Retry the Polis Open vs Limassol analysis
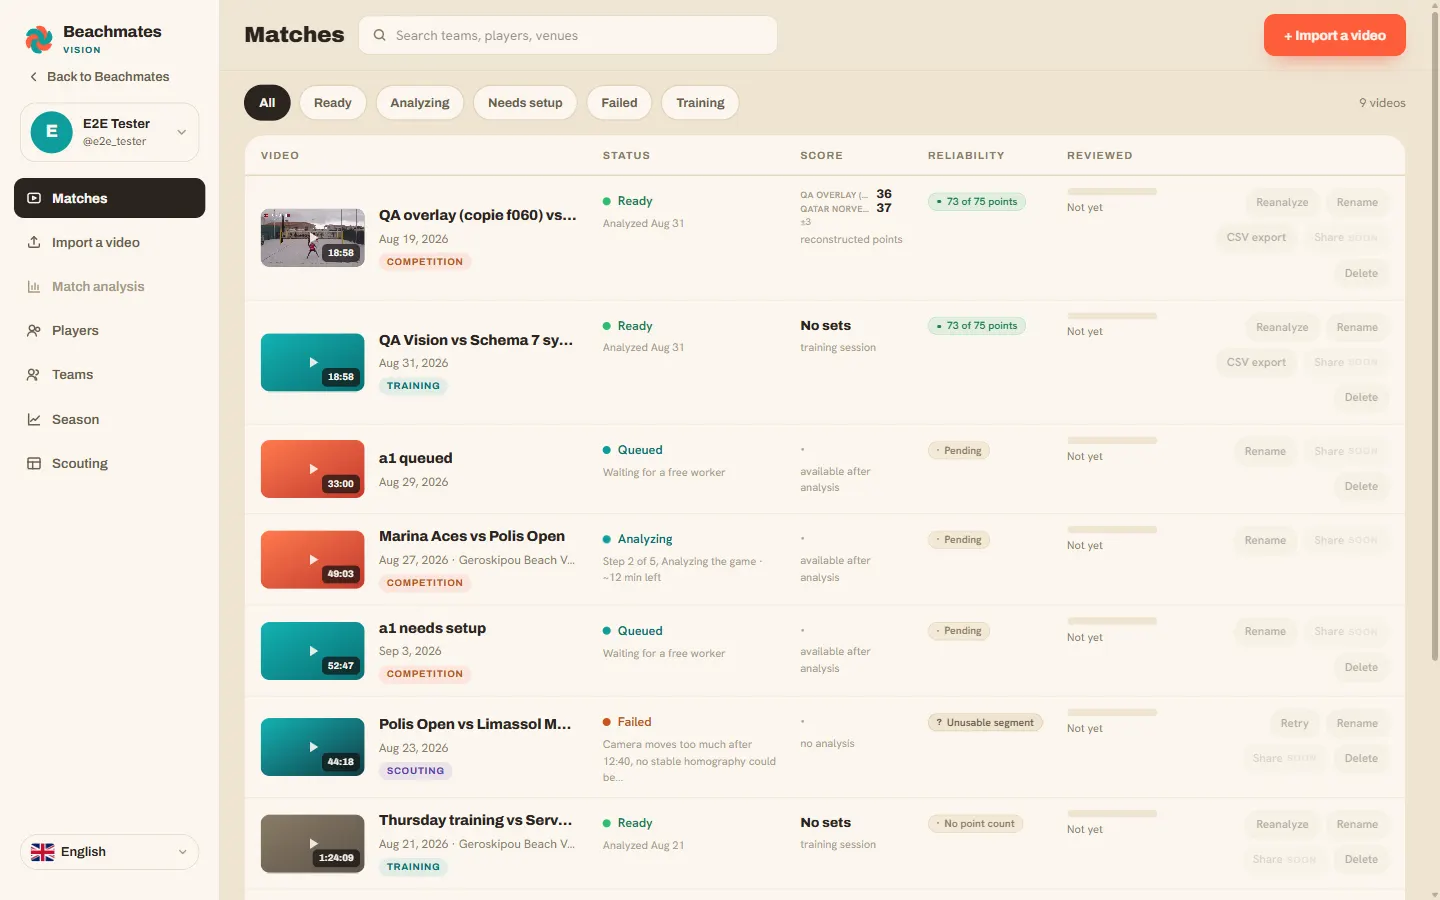 (1294, 723)
